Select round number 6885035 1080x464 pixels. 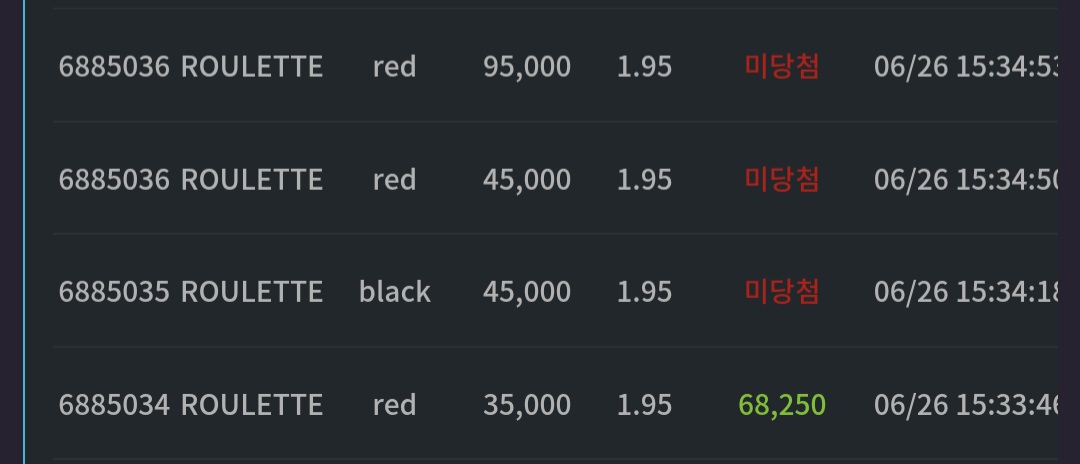pyautogui.click(x=114, y=291)
